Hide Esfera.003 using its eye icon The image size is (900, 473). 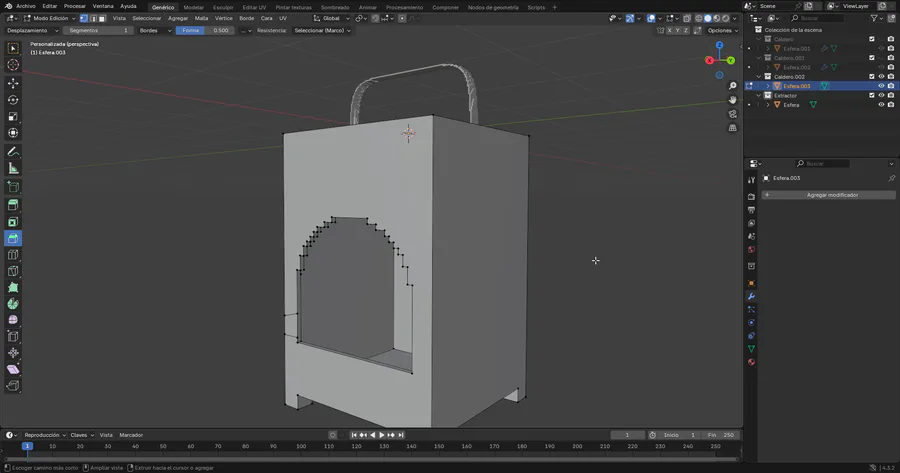coord(881,86)
